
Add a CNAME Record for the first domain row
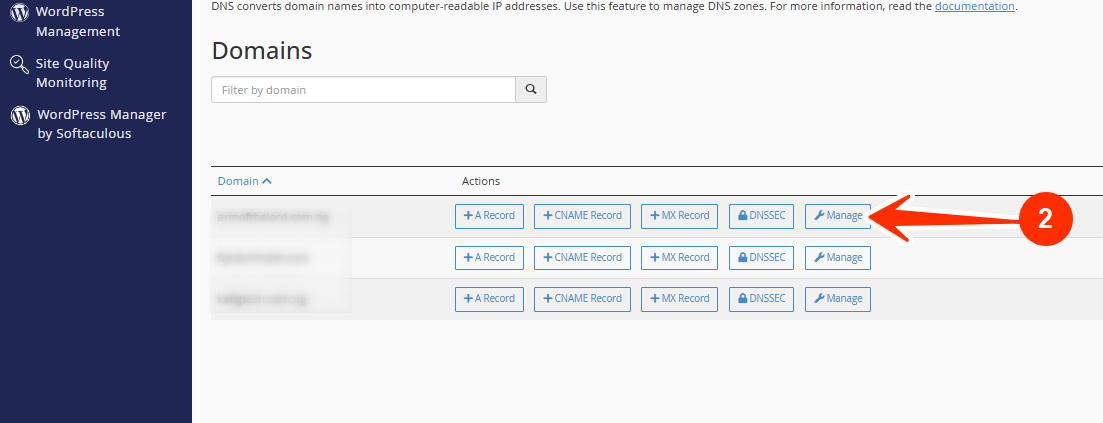(582, 215)
